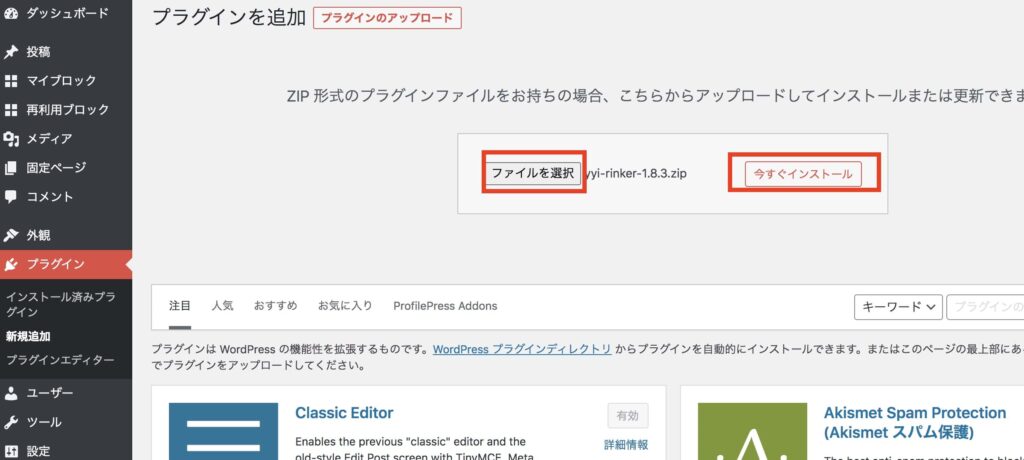This screenshot has width=1024, height=460.
Task: Go to 再利用ブロック menu label
Action: coord(67,110)
